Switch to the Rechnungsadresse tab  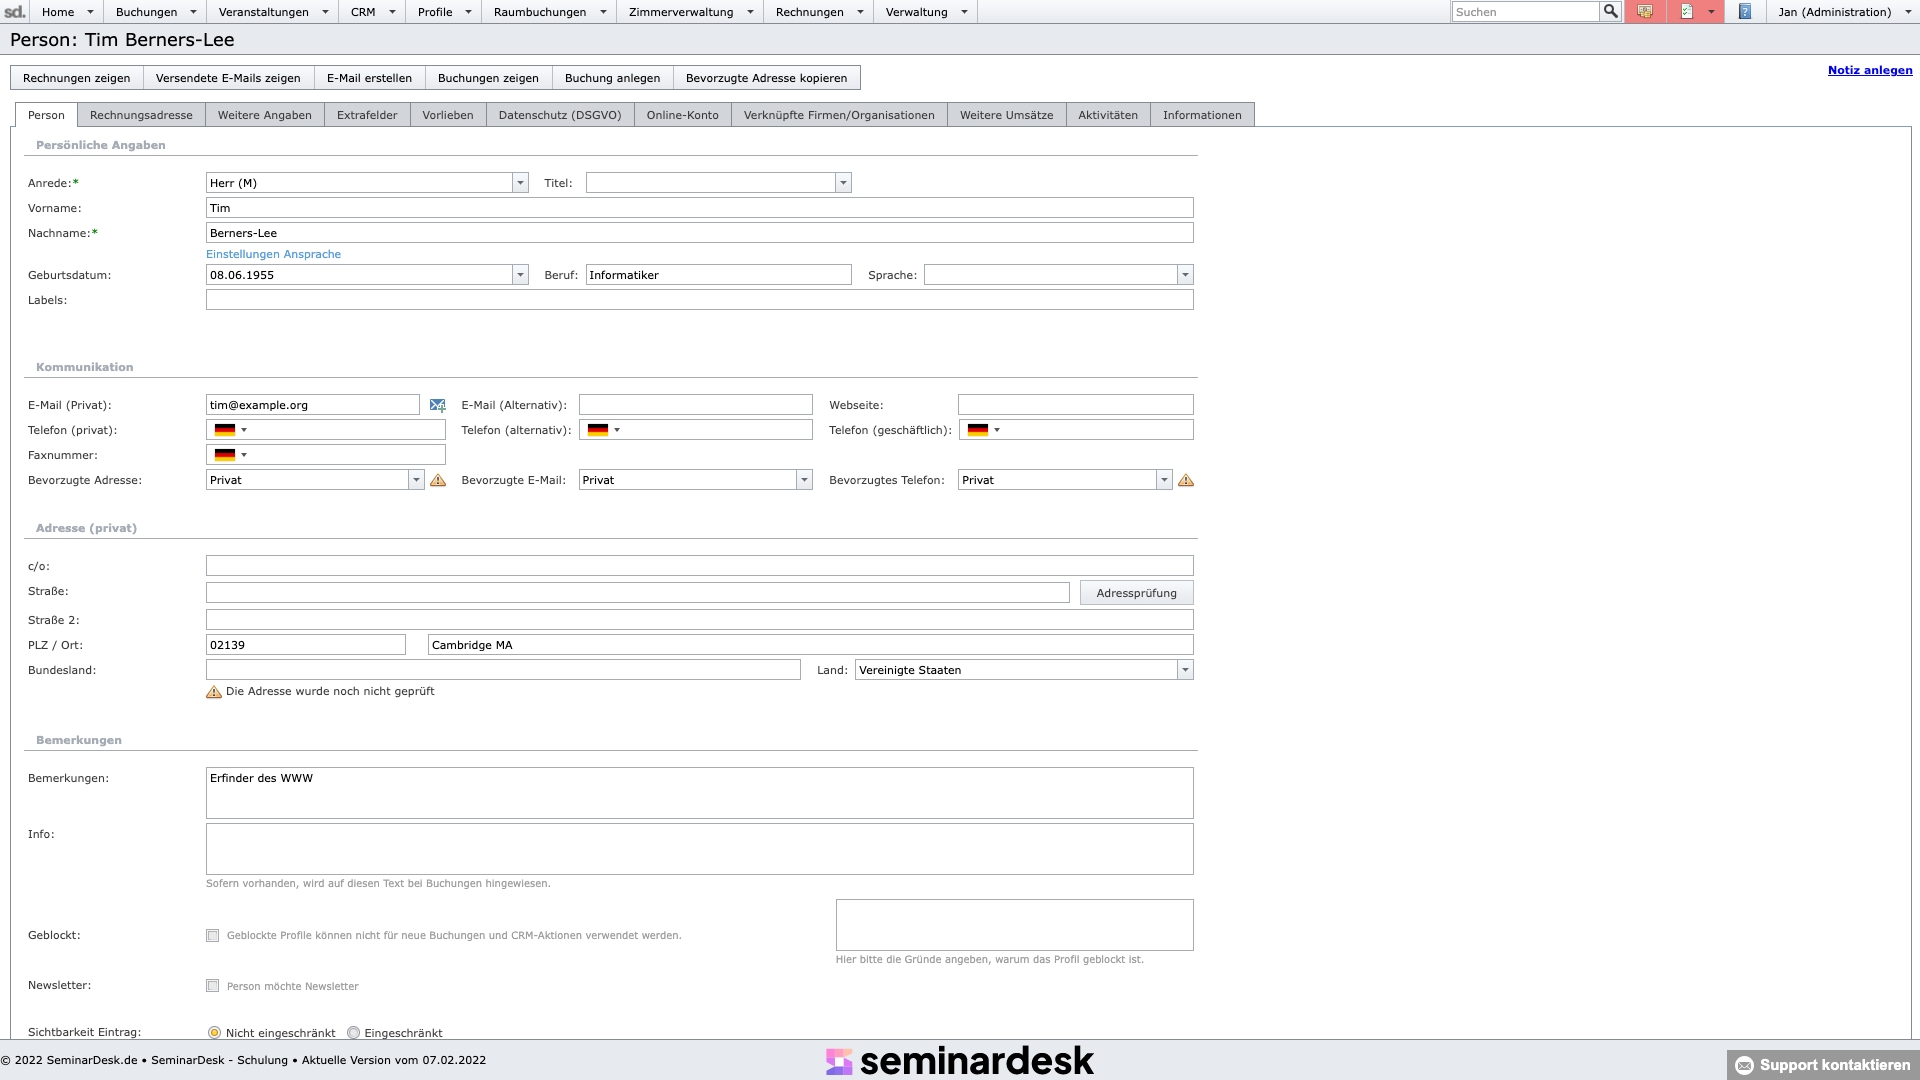141,115
